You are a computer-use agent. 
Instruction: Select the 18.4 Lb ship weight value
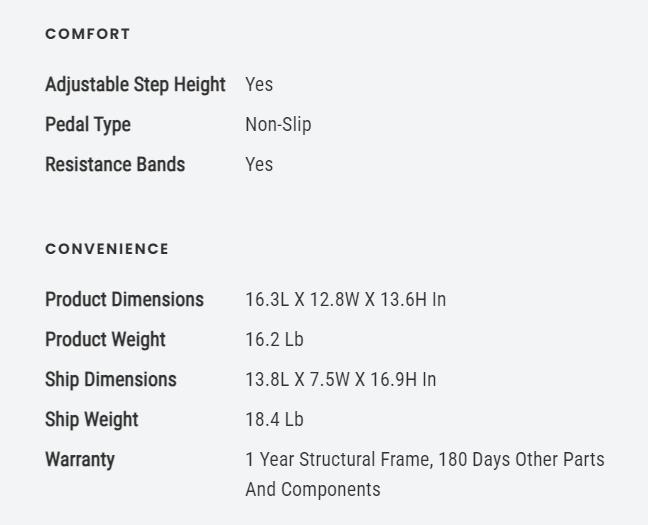(x=274, y=420)
